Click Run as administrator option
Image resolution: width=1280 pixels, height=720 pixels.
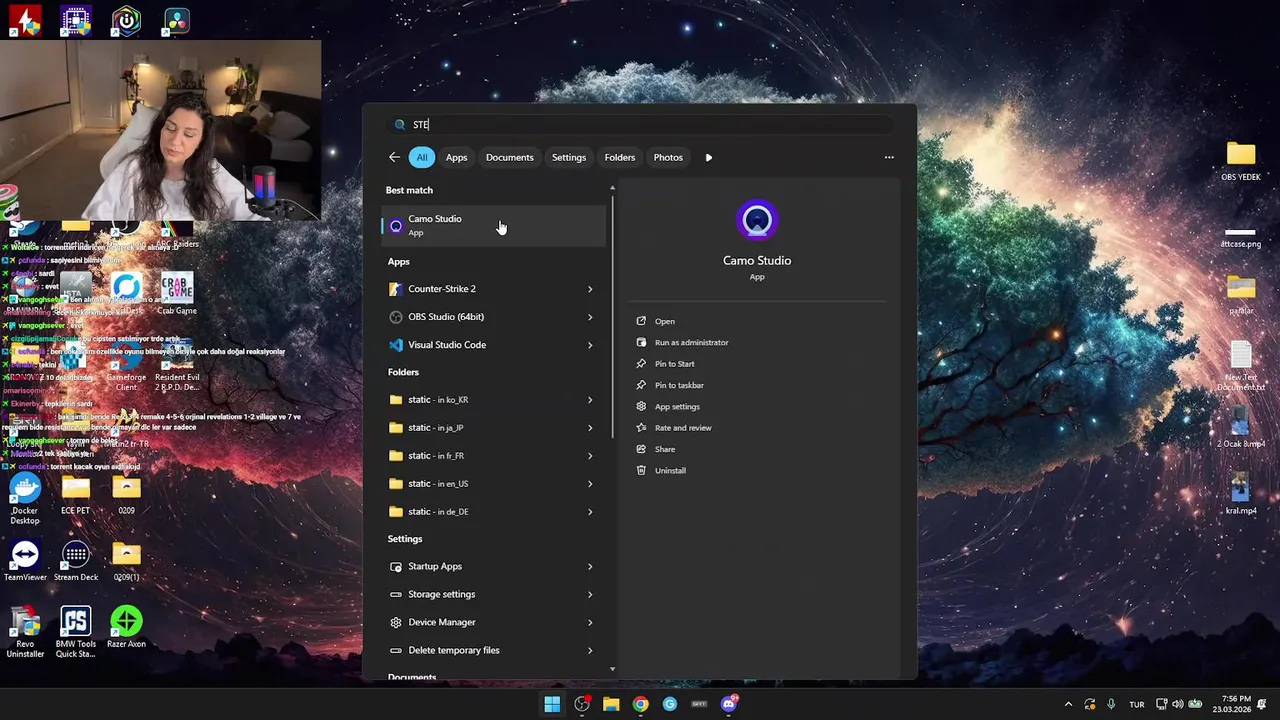691,343
